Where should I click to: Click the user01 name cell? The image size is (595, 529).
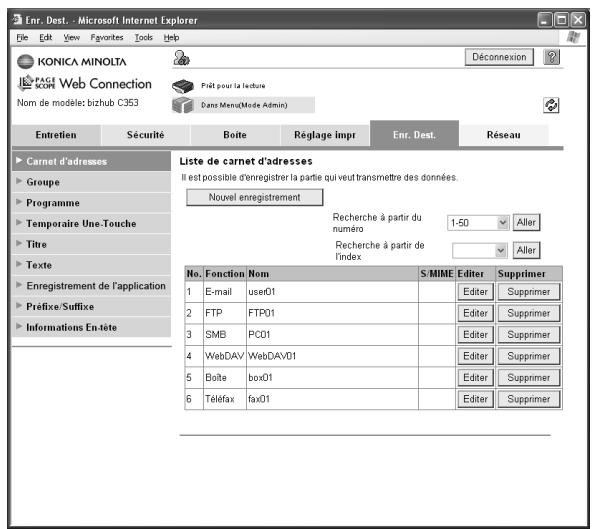click(x=332, y=292)
